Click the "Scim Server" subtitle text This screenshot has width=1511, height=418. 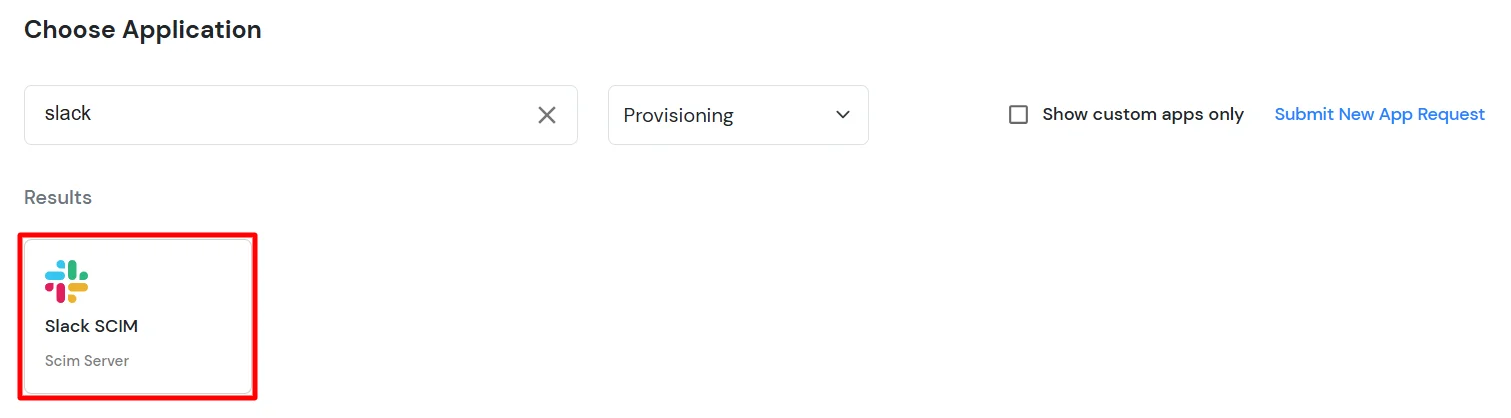coord(87,361)
